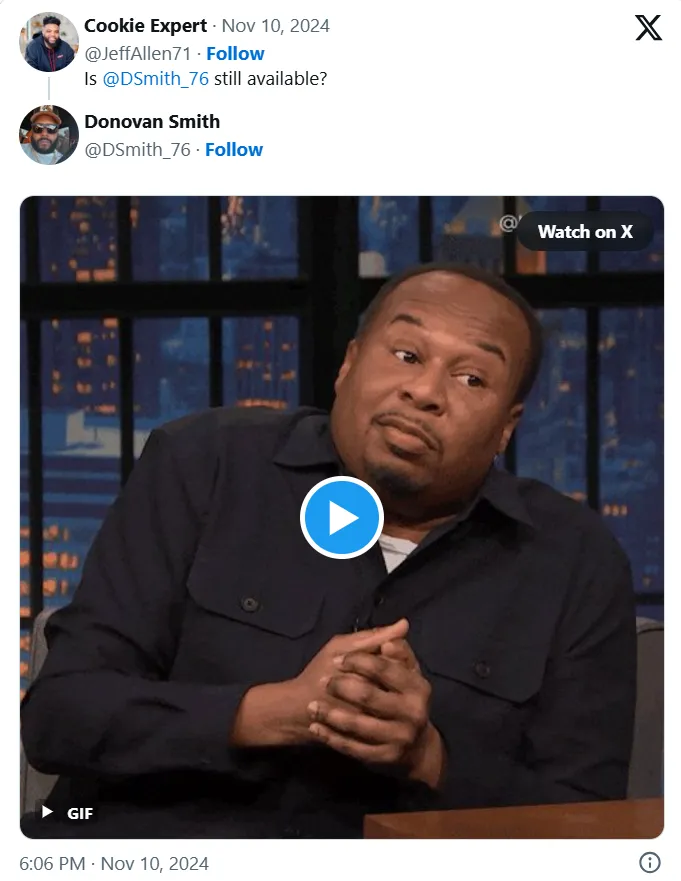Click the GIF image of the man in the dark shirt
The image size is (681, 881).
click(x=342, y=517)
